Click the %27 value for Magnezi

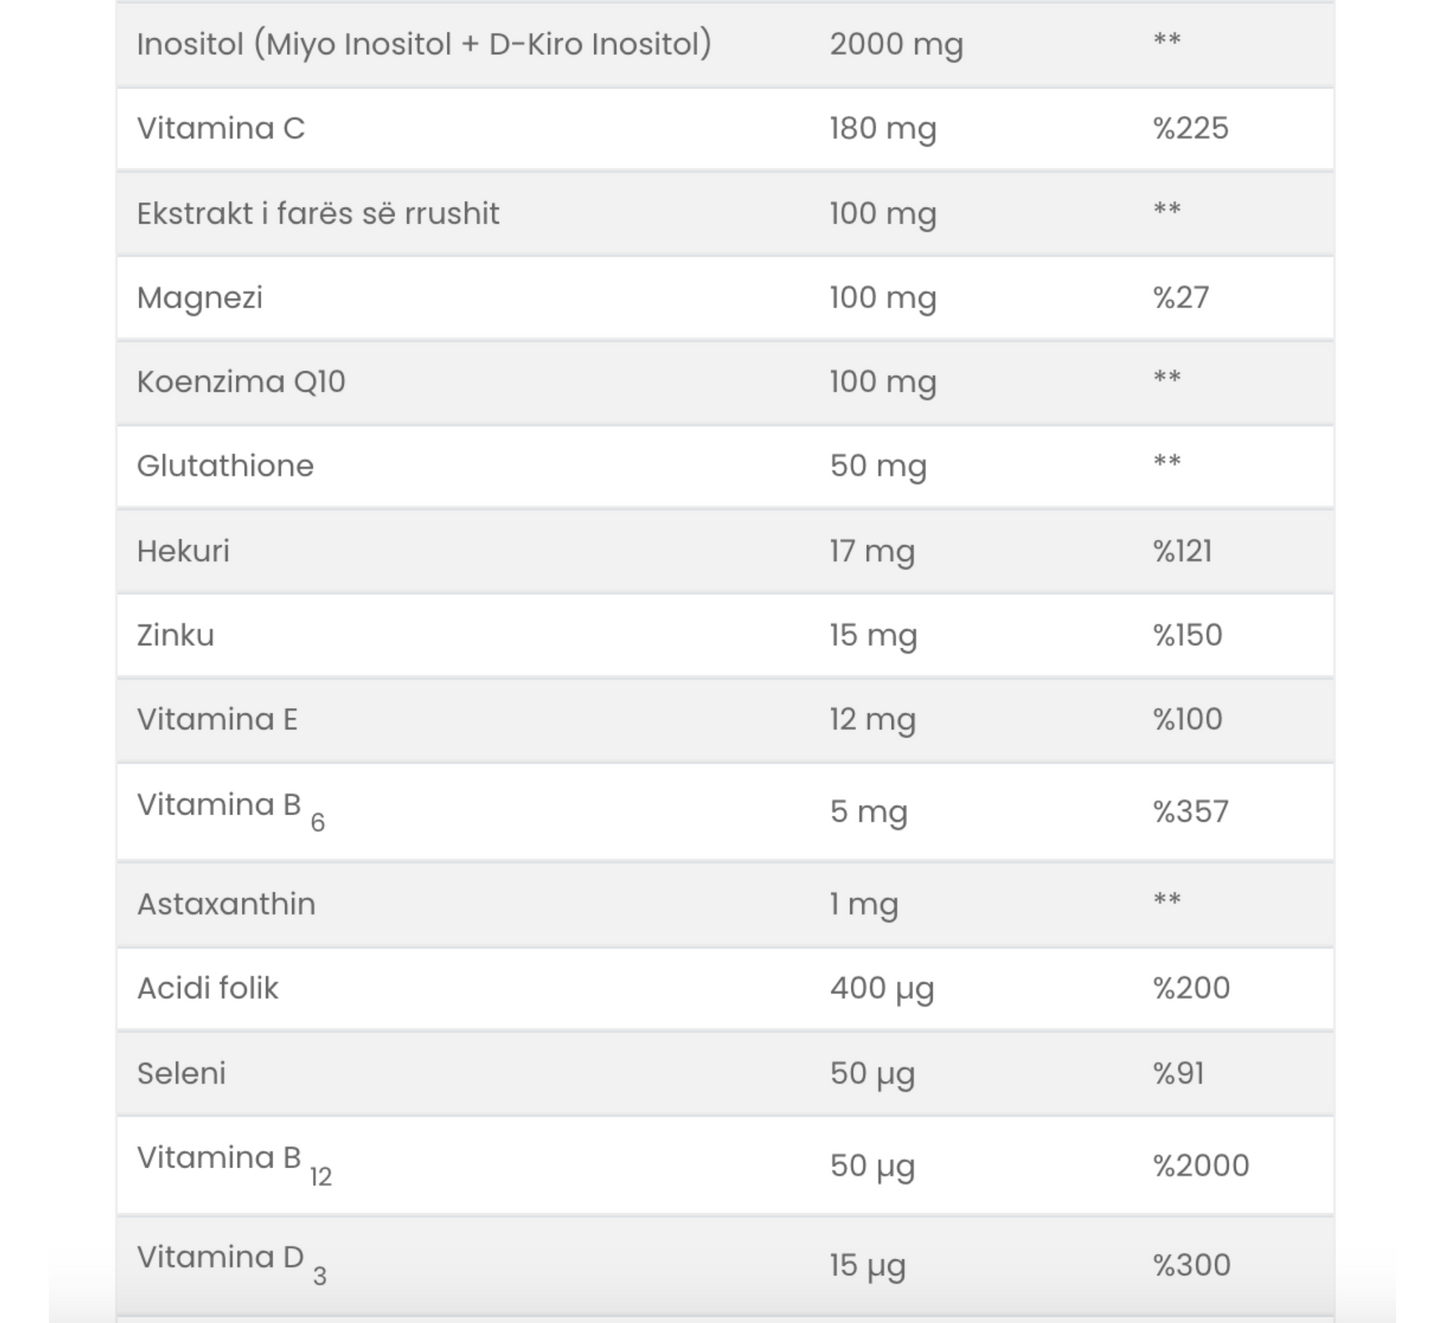(1180, 298)
